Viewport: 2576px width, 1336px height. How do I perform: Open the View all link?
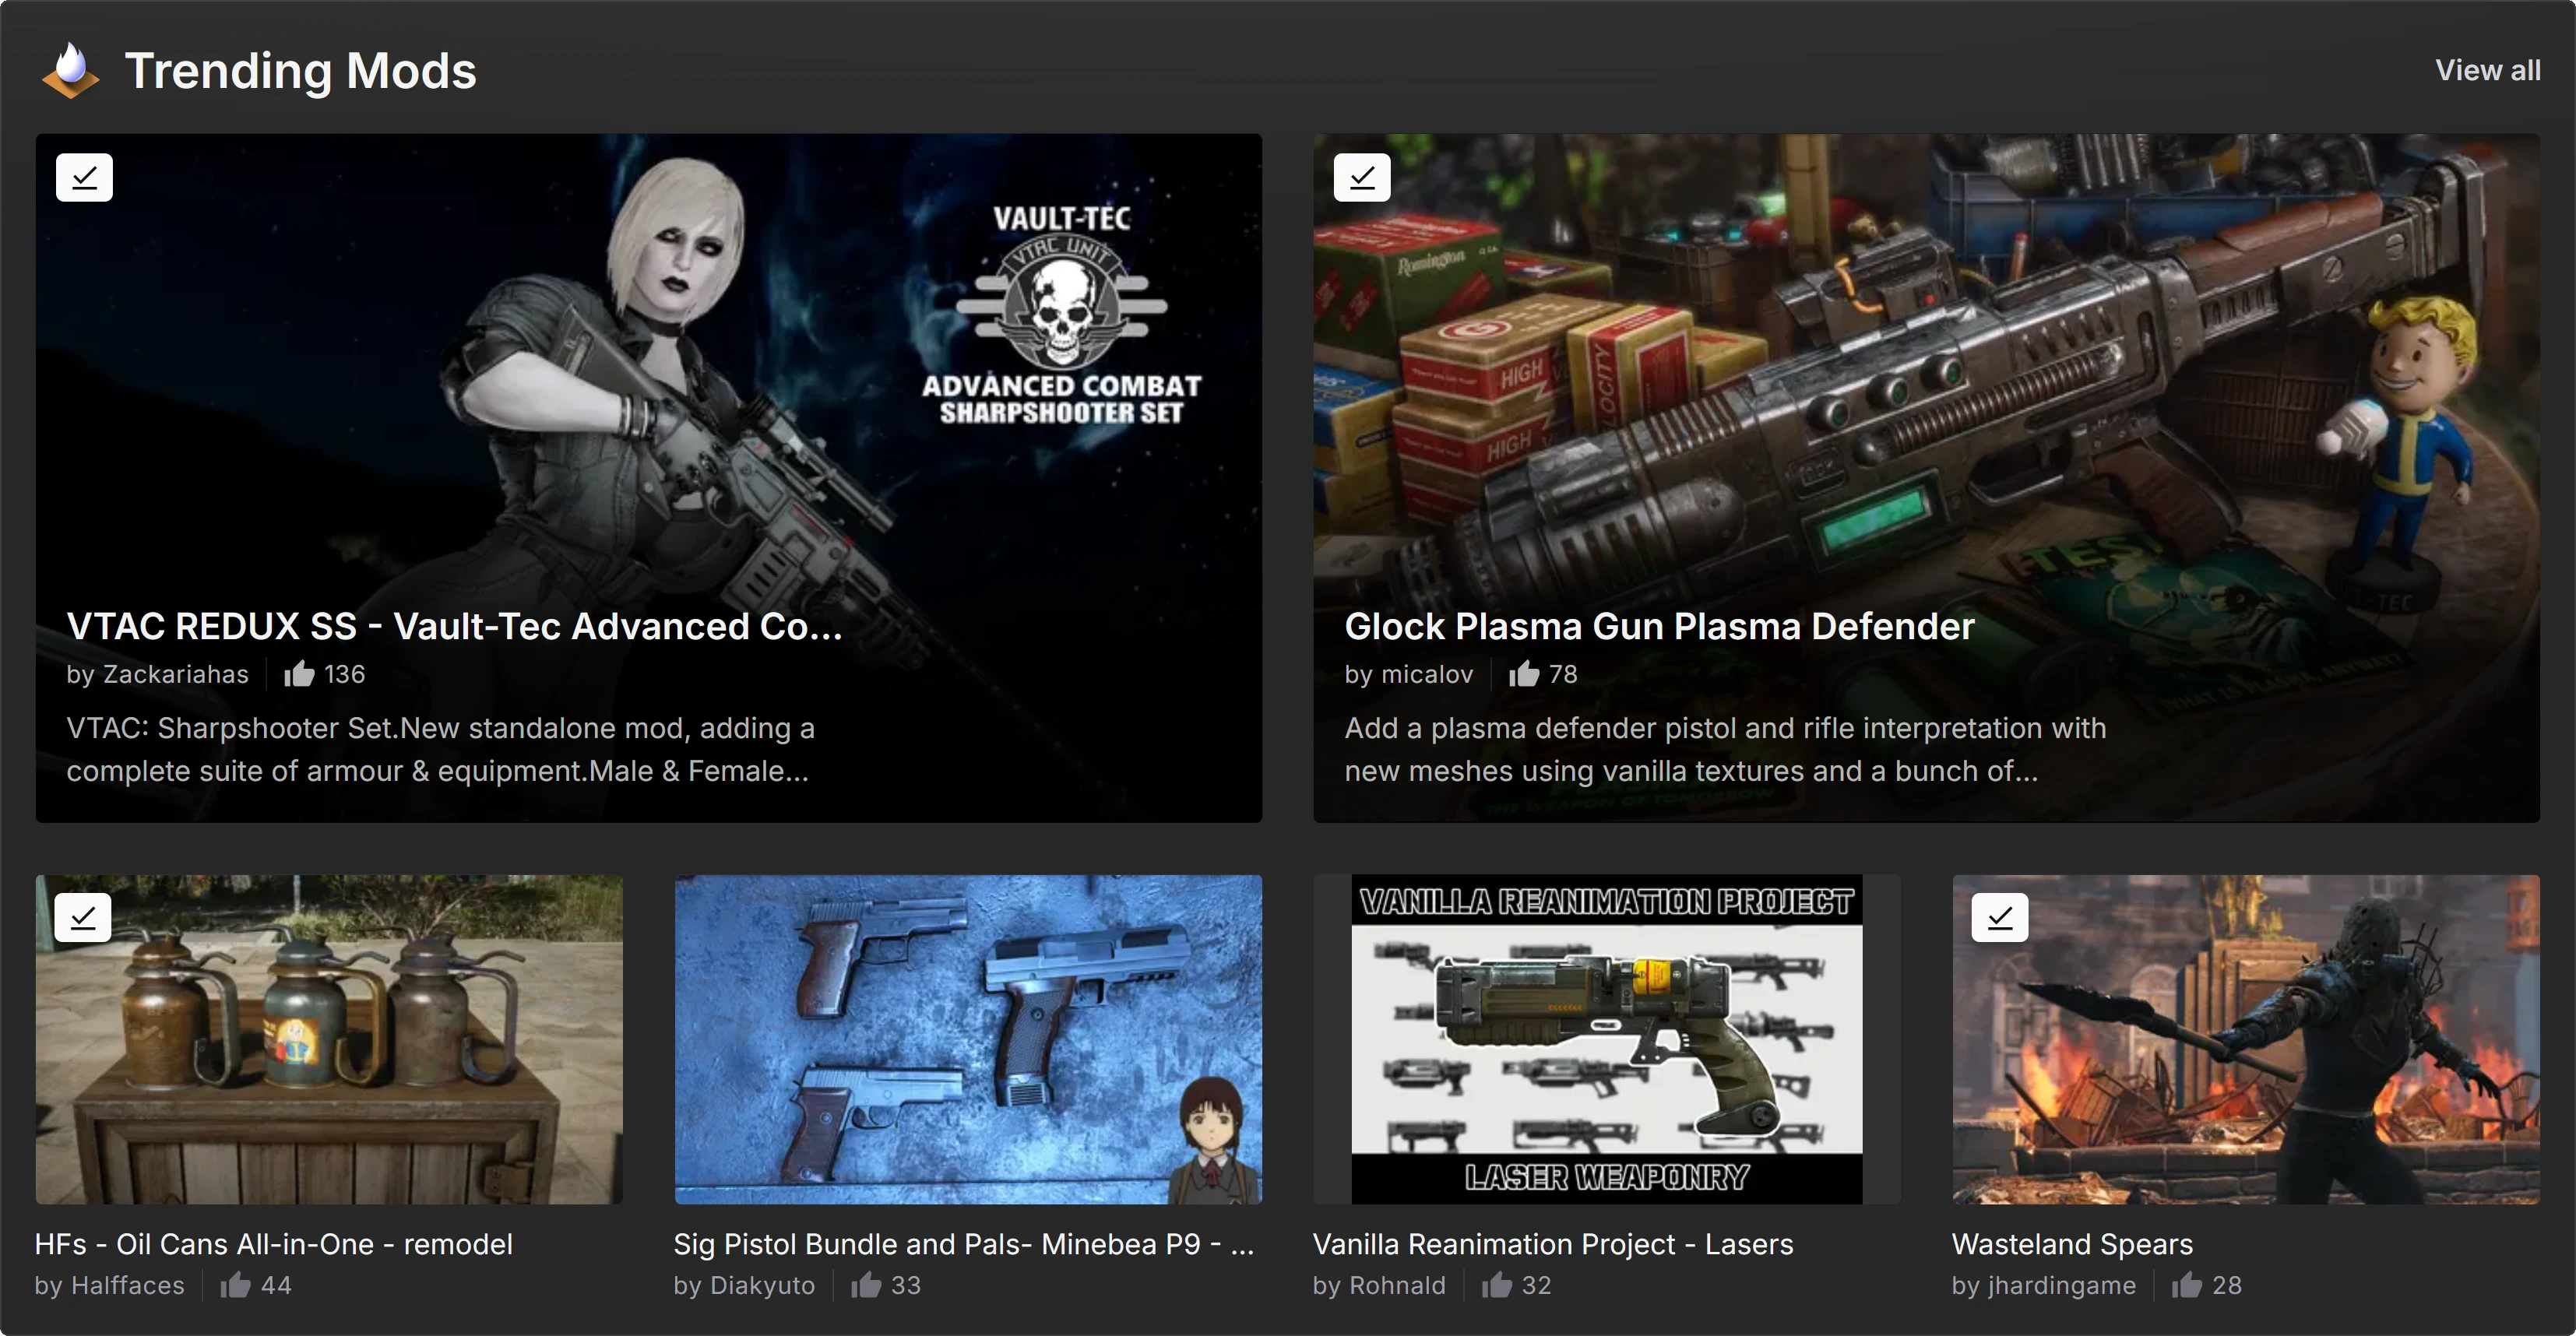[2487, 70]
